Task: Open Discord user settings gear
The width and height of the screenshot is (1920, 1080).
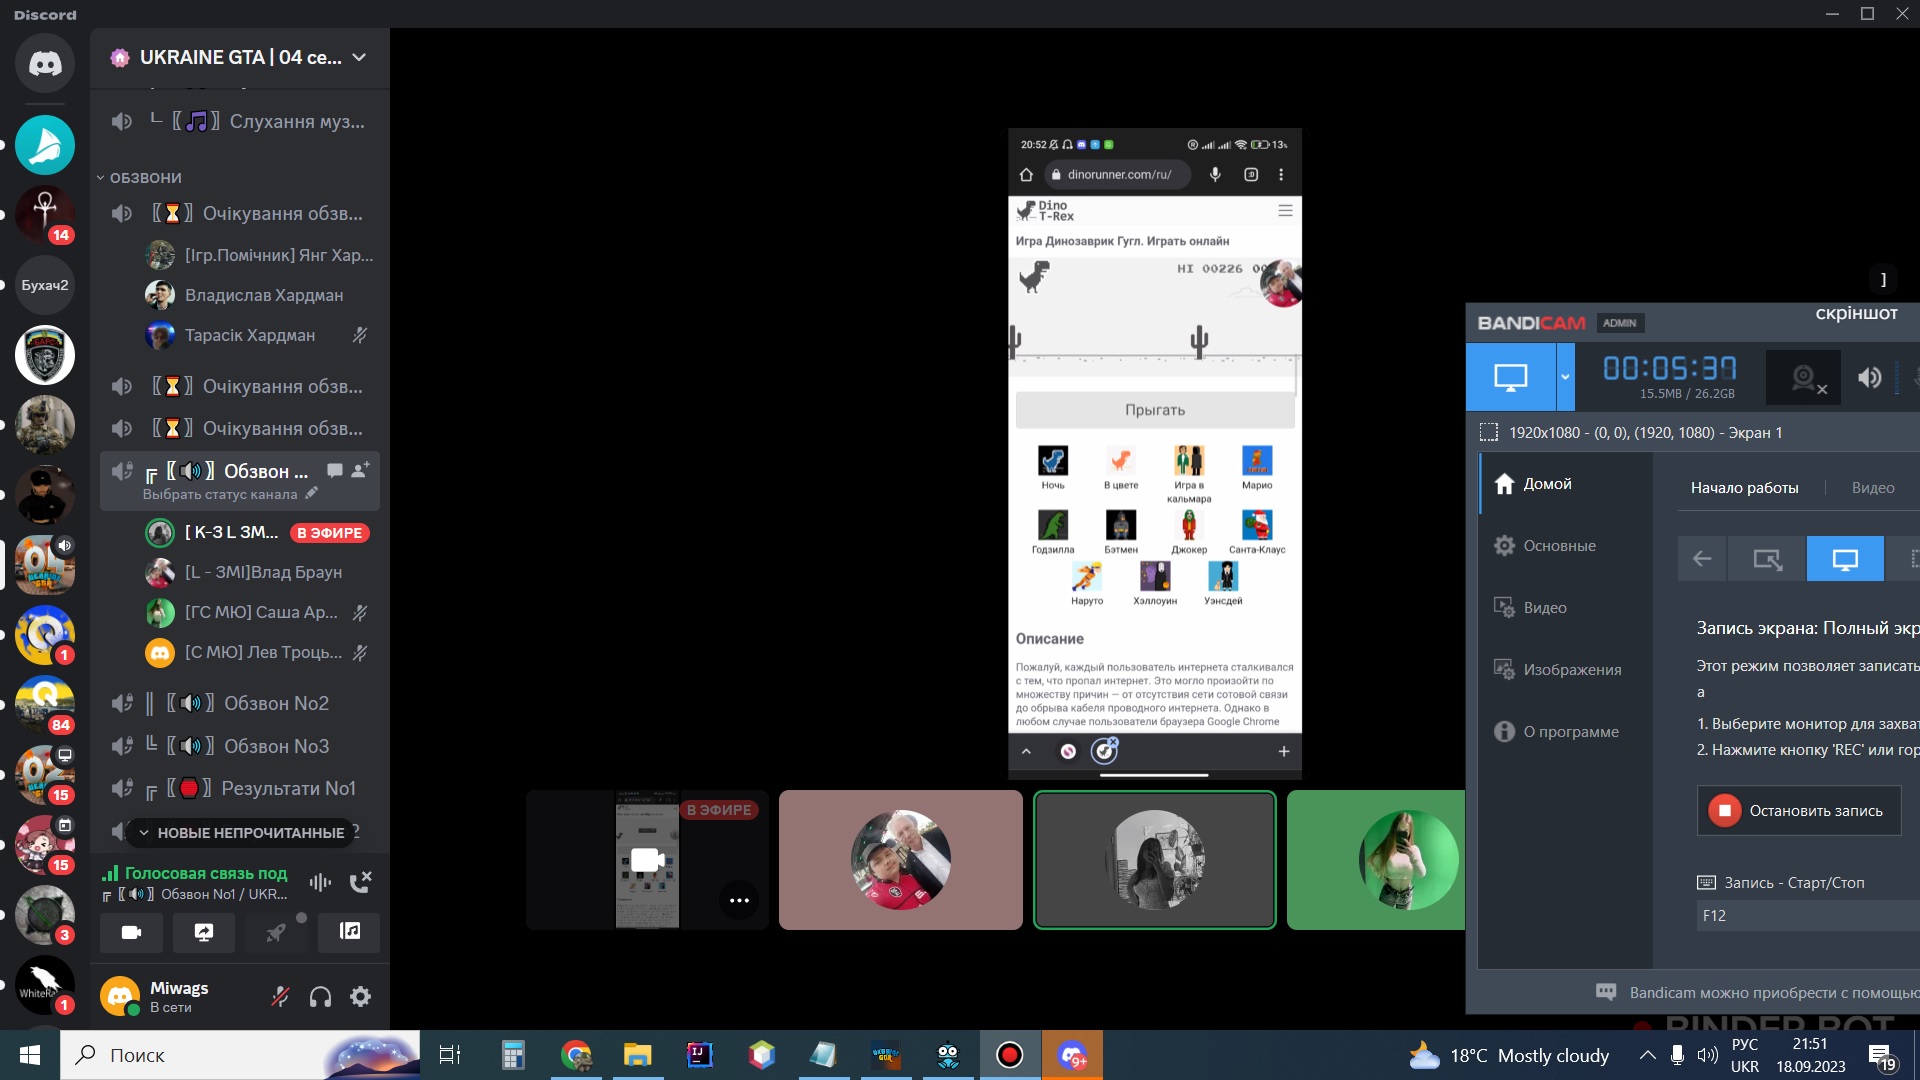Action: pyautogui.click(x=360, y=996)
